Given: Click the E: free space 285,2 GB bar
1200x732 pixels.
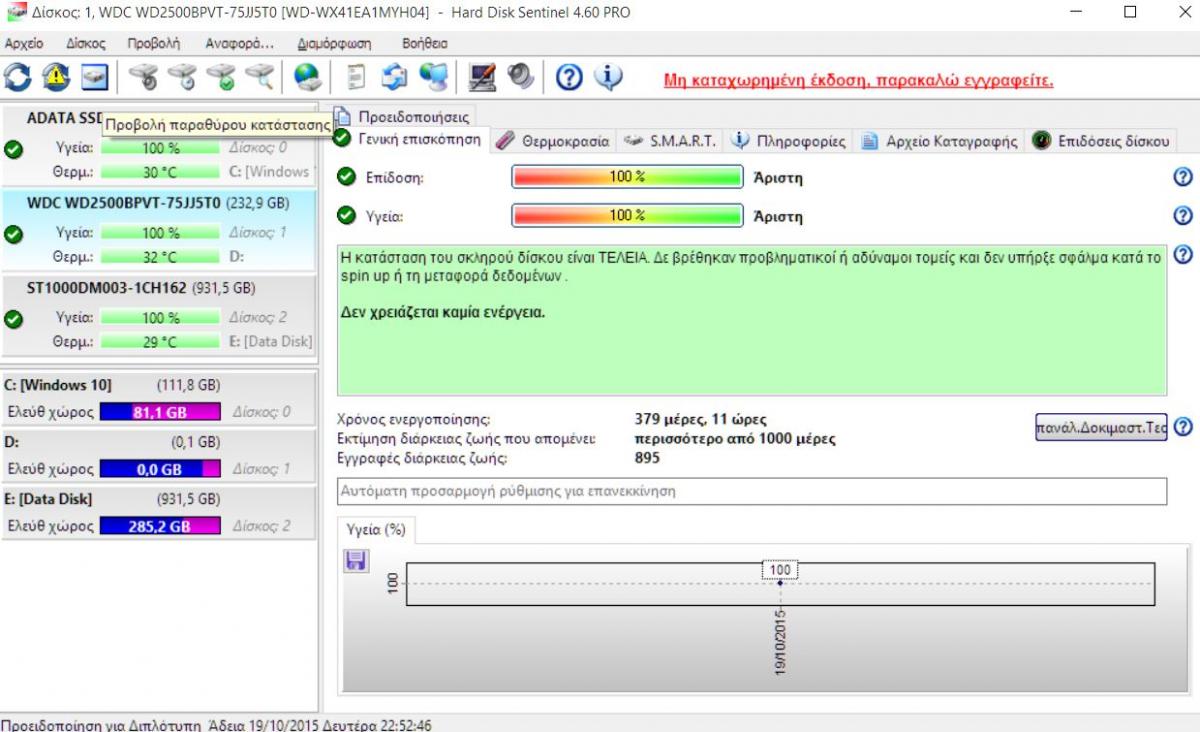Looking at the screenshot, I should tap(160, 525).
